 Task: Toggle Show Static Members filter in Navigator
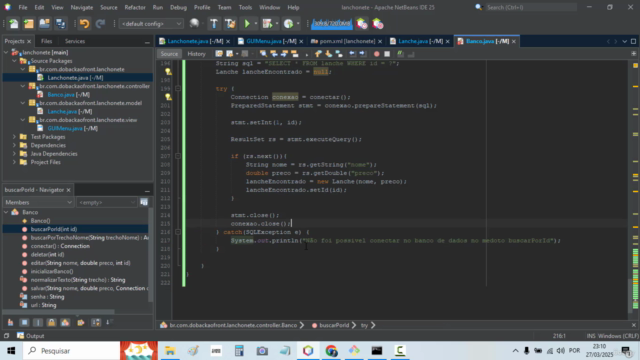(38, 322)
